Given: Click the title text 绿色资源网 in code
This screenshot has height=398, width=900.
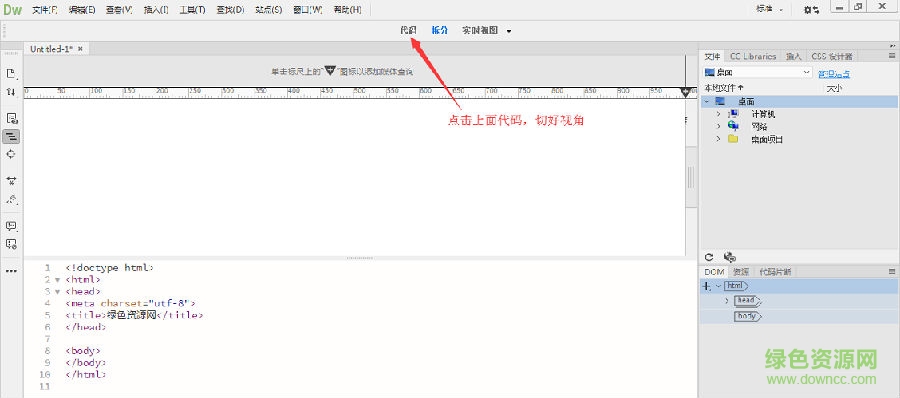Looking at the screenshot, I should (x=132, y=315).
